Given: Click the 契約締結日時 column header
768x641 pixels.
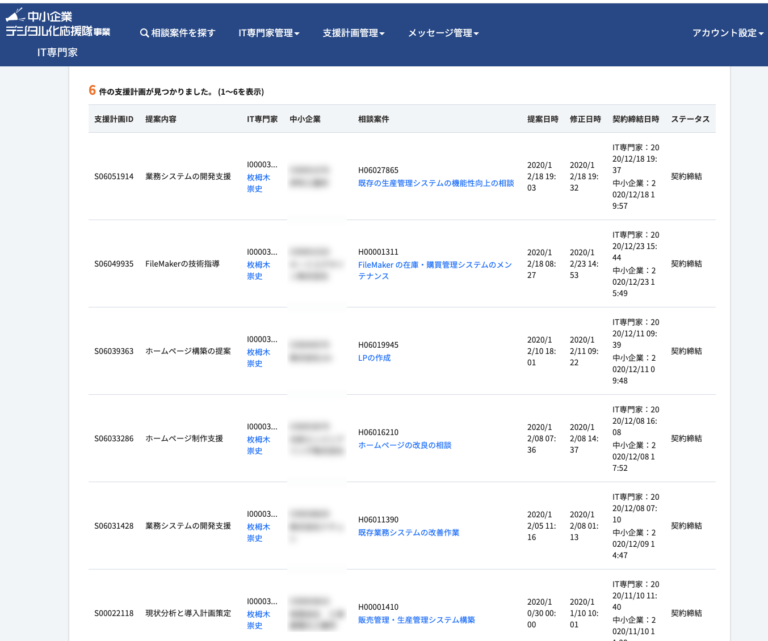Looking at the screenshot, I should click(x=636, y=119).
